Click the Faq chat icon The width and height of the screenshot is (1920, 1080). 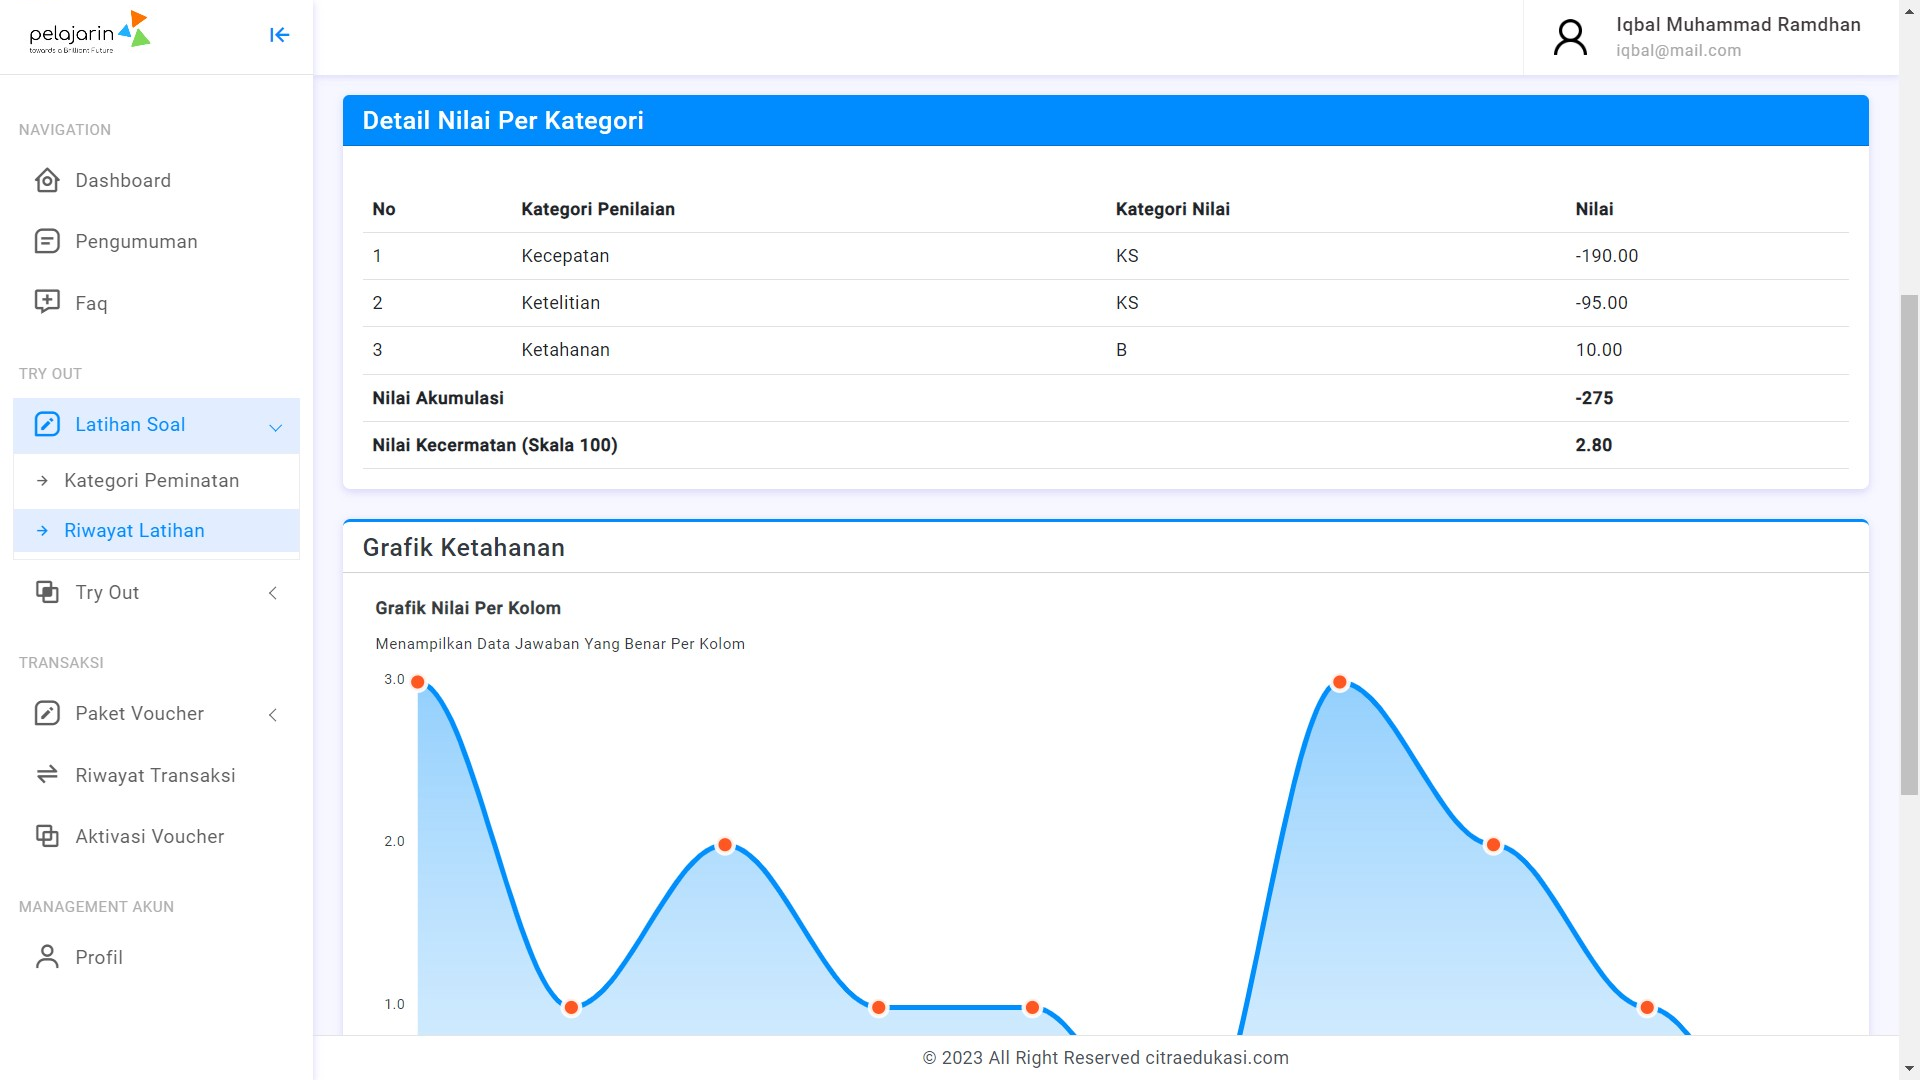(x=47, y=302)
